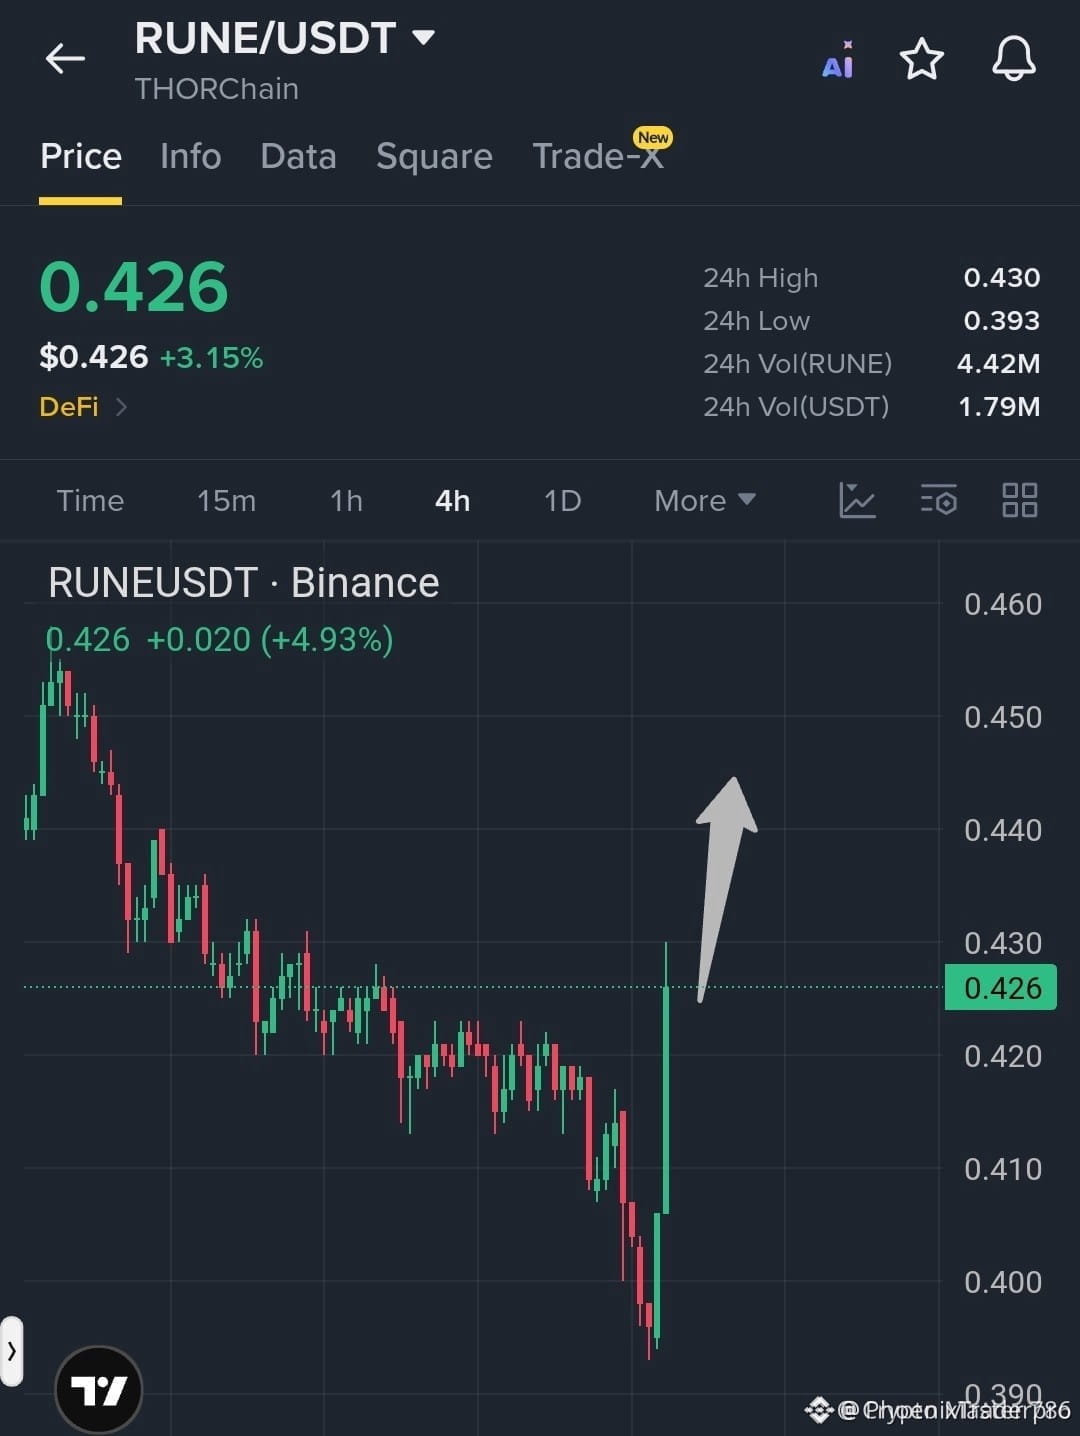Screen dimensions: 1080x1436
Task: Select the 1h interval
Action: [x=346, y=500]
